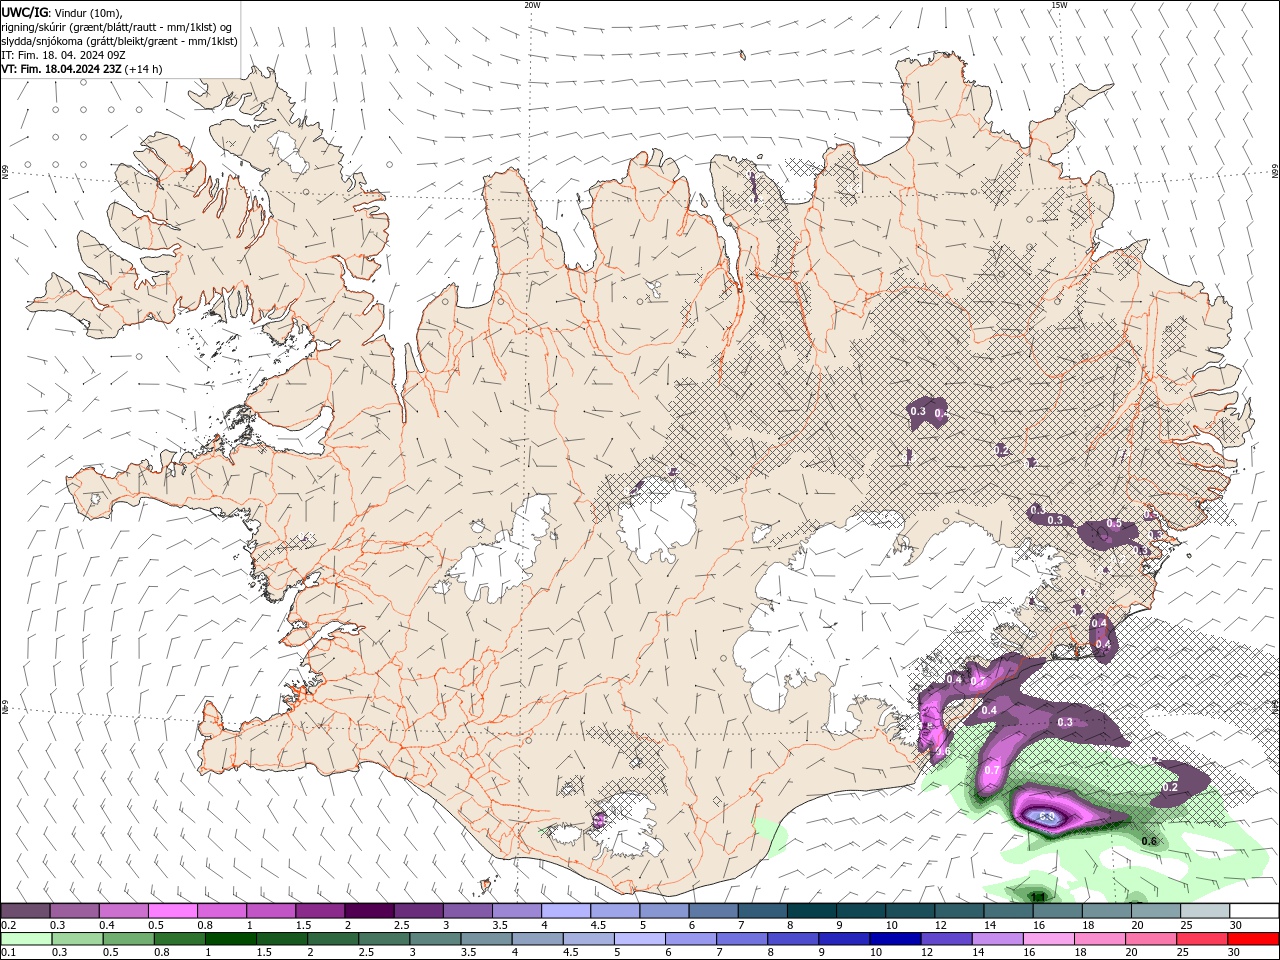
Task: Click the magenta swatch labeled 1.5 in upper legend
Action: click(x=320, y=911)
